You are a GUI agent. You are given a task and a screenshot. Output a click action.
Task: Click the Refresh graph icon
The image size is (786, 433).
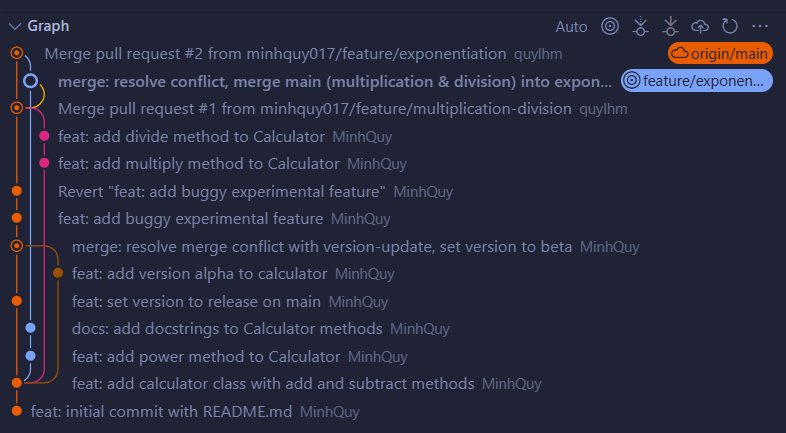pyautogui.click(x=729, y=26)
